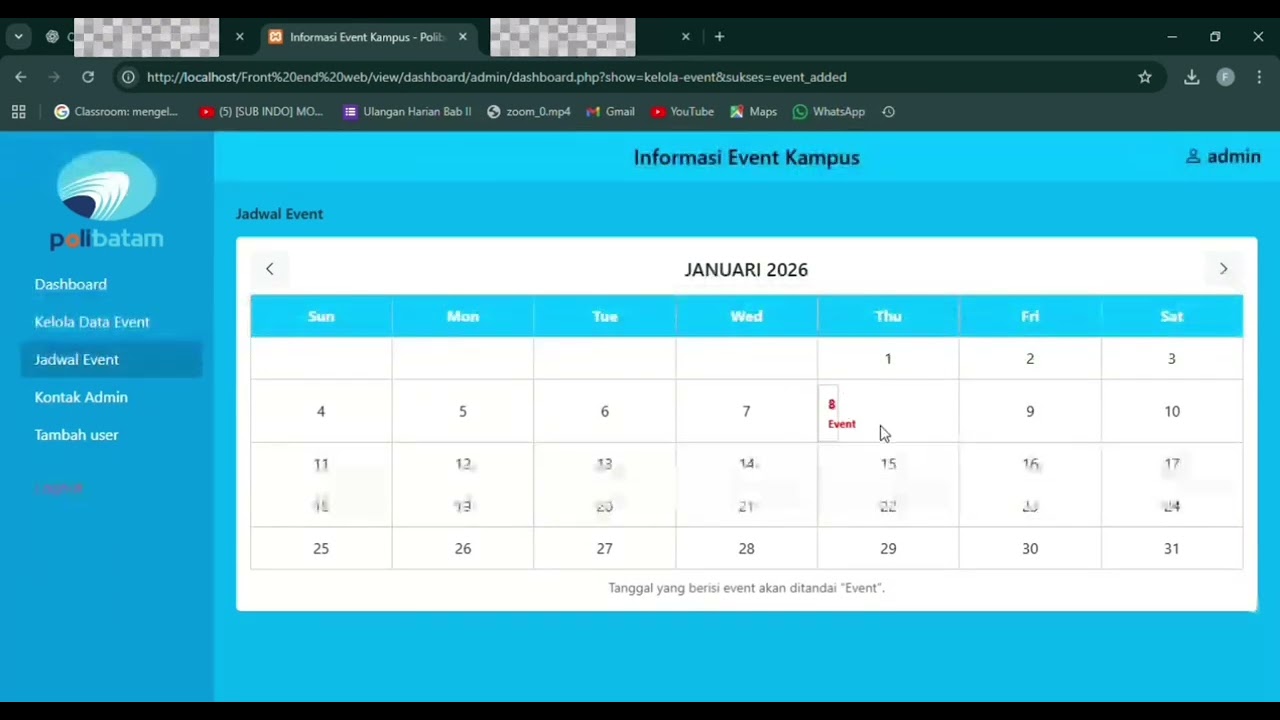Open Kelola Data Event menu

92,322
